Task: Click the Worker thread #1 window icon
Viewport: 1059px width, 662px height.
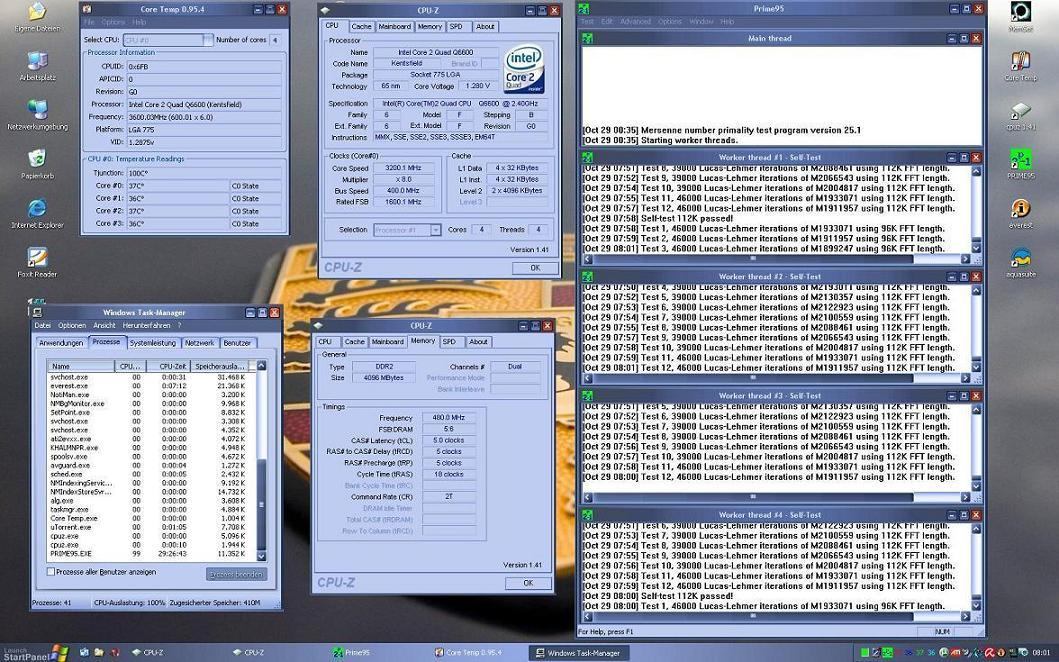Action: pos(588,157)
